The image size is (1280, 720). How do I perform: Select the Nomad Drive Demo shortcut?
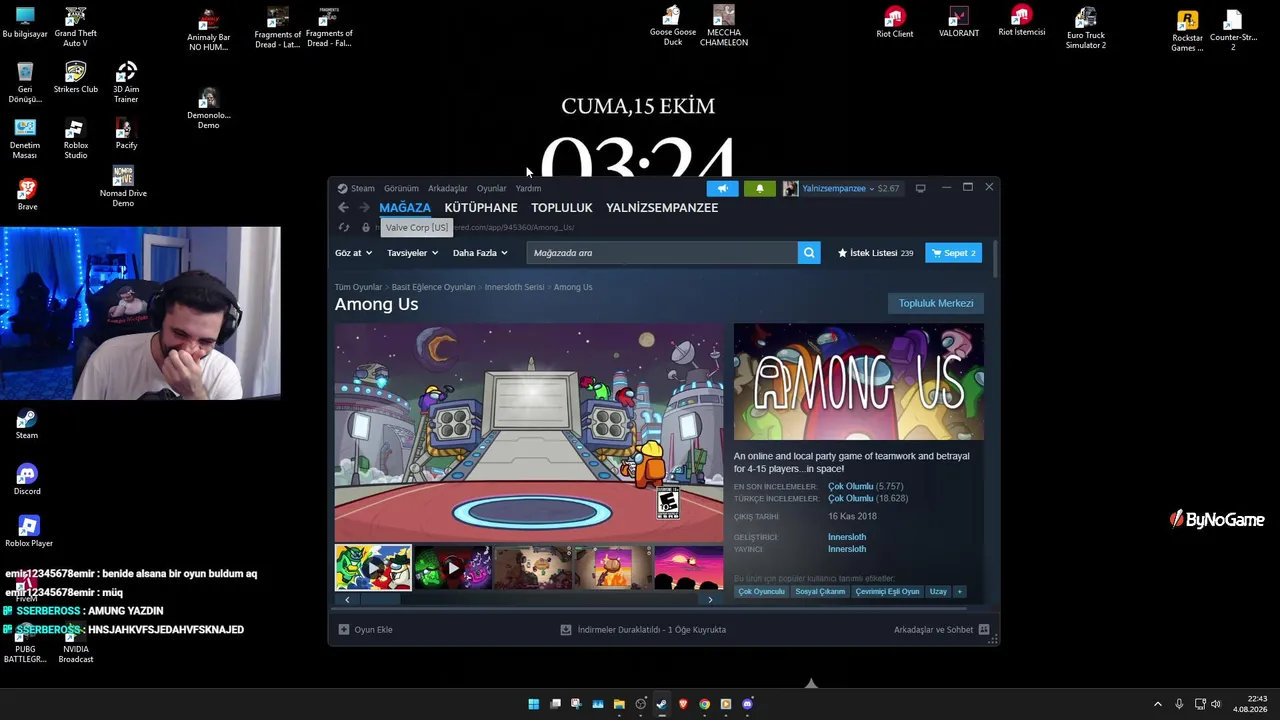tap(123, 187)
